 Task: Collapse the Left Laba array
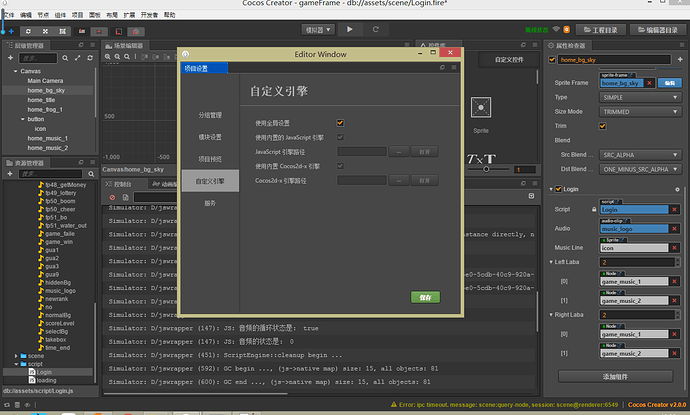(x=551, y=262)
